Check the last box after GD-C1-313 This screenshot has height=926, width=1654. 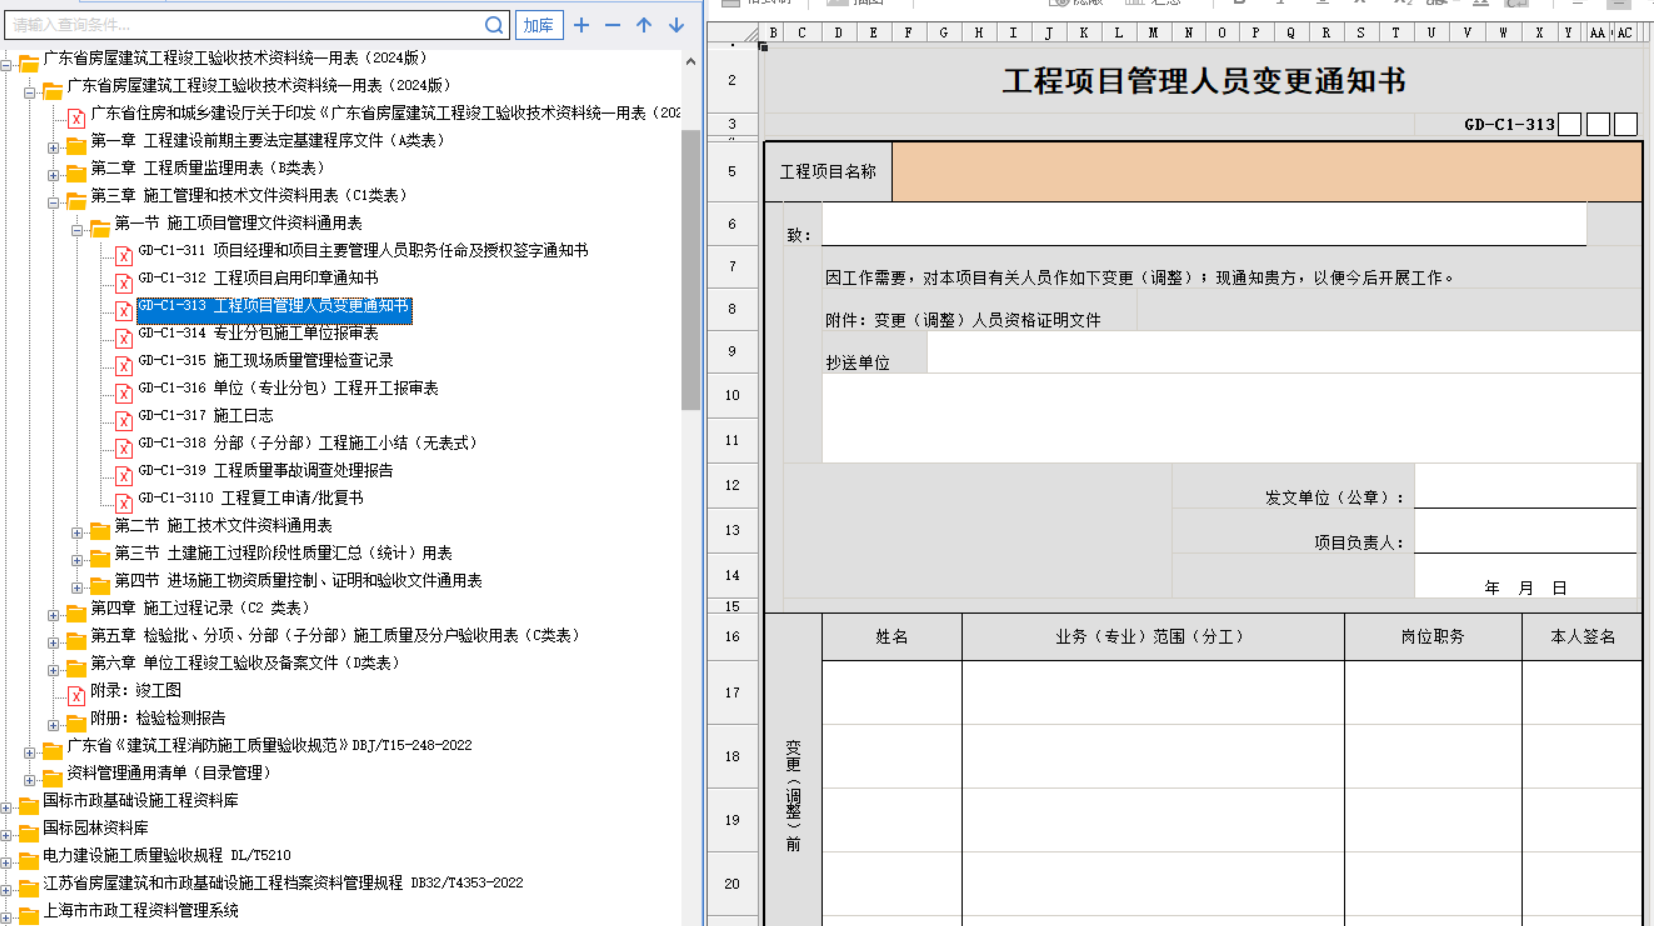(x=1626, y=125)
